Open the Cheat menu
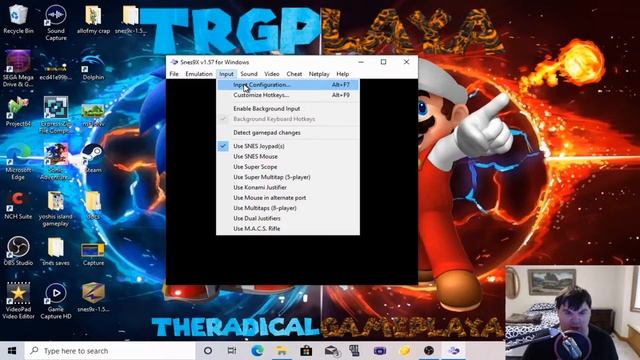The height and width of the screenshot is (360, 640). click(x=294, y=74)
